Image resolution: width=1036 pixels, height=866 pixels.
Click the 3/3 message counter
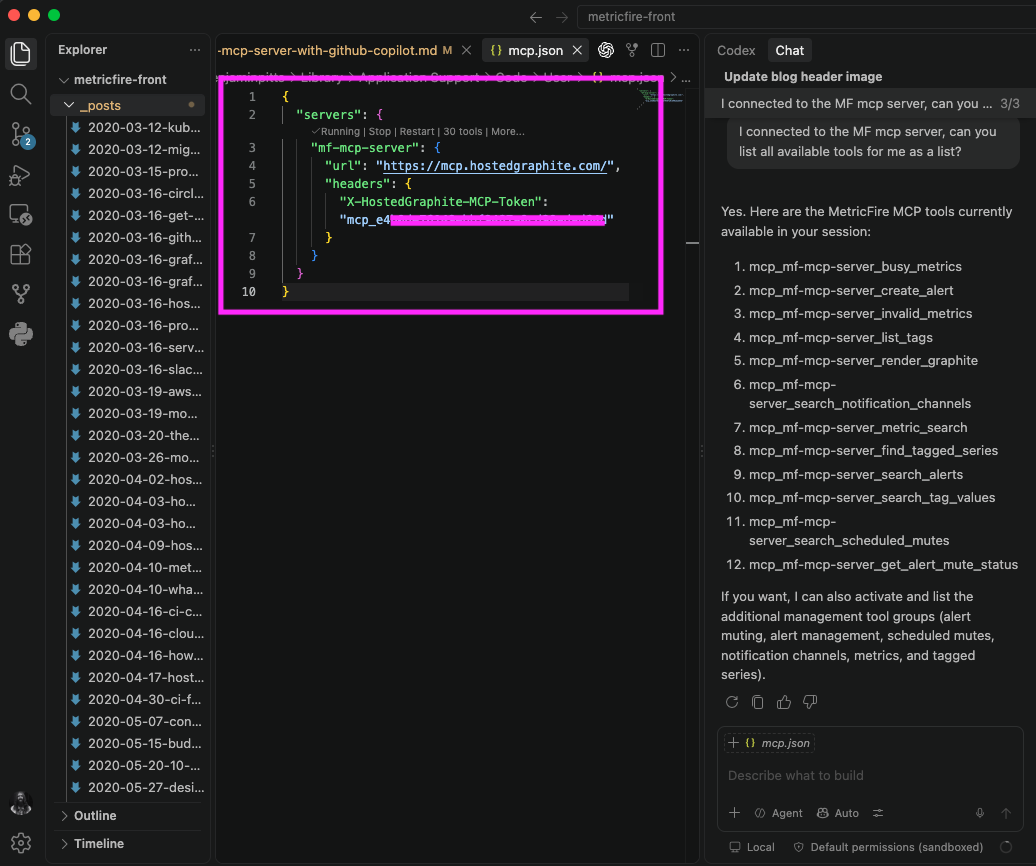click(1010, 104)
